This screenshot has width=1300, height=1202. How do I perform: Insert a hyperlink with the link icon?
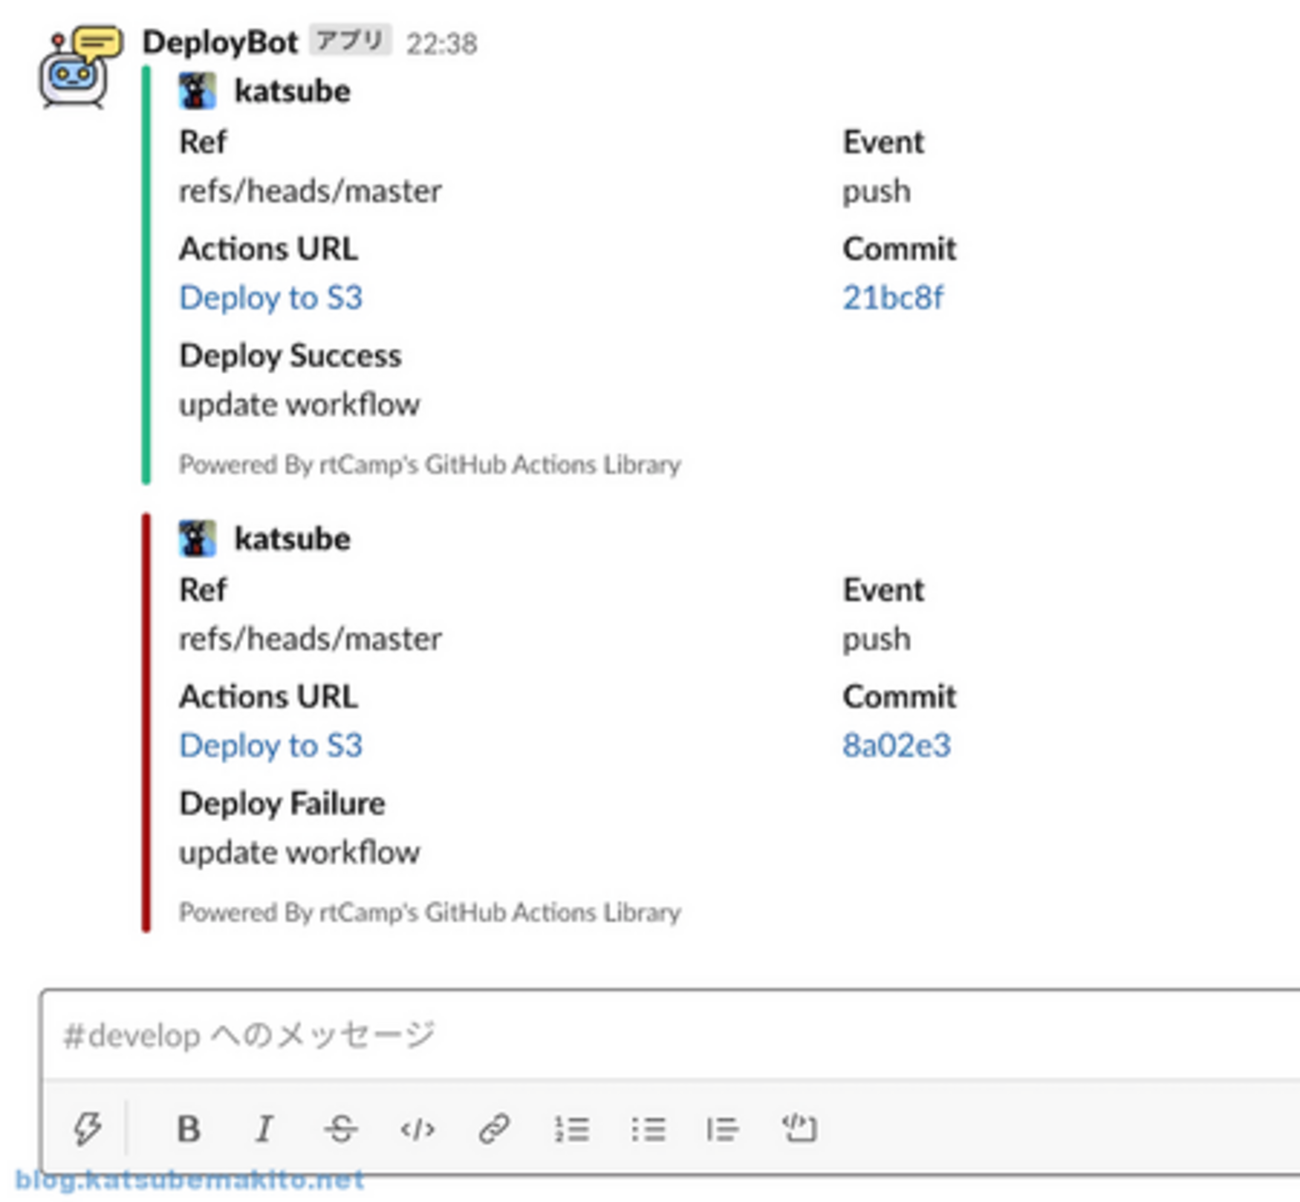494,1129
